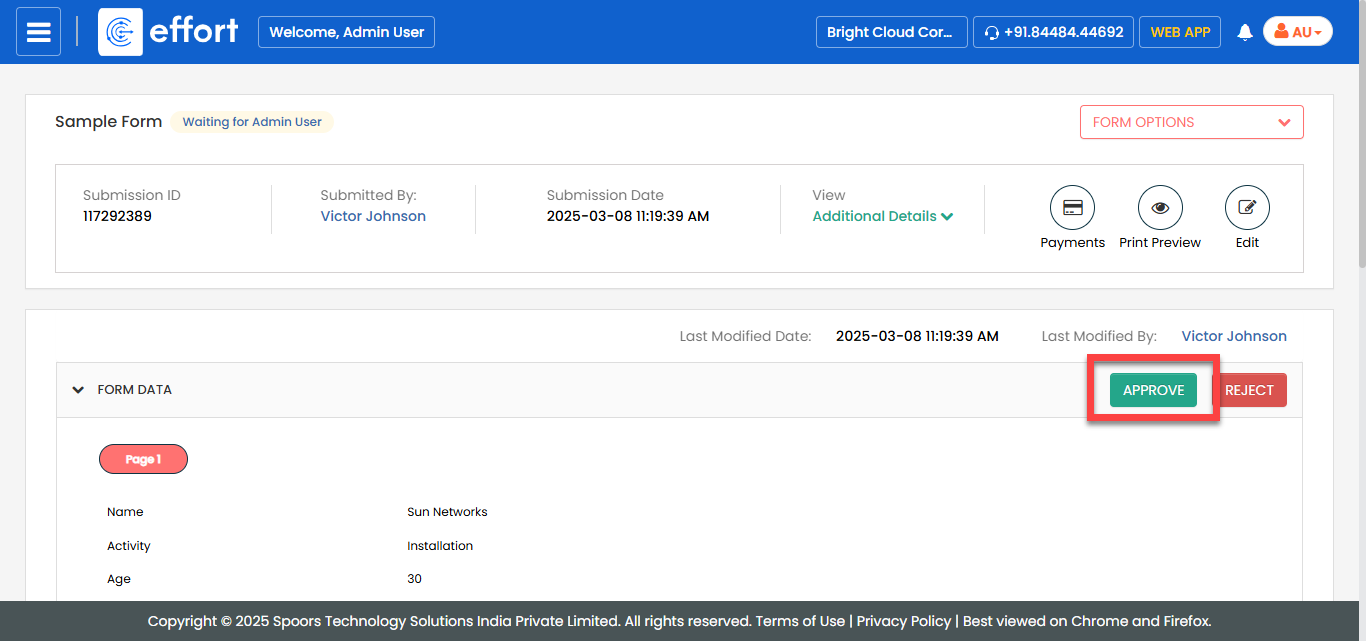Collapse the FORM DATA section
The height and width of the screenshot is (641, 1366).
78,390
